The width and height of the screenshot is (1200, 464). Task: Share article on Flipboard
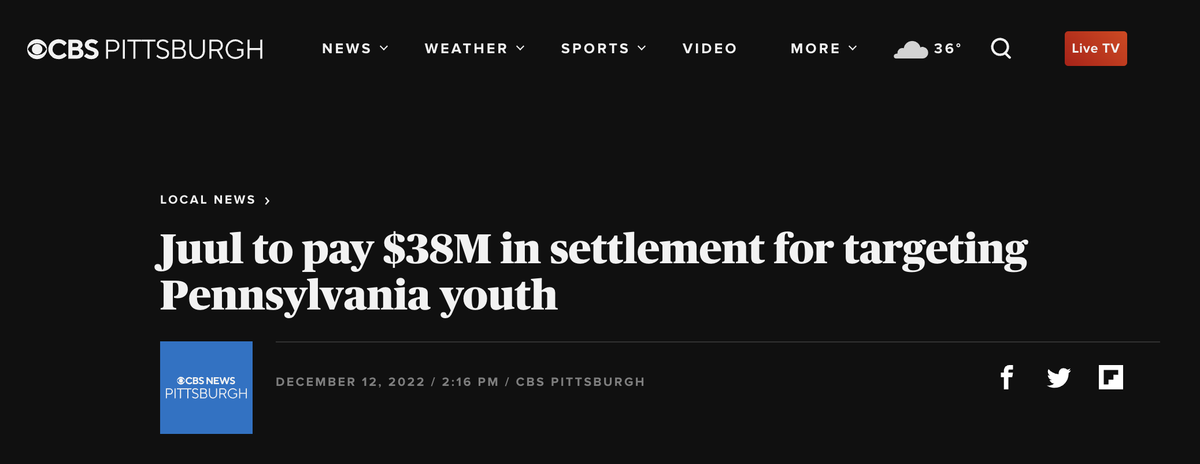[1111, 378]
